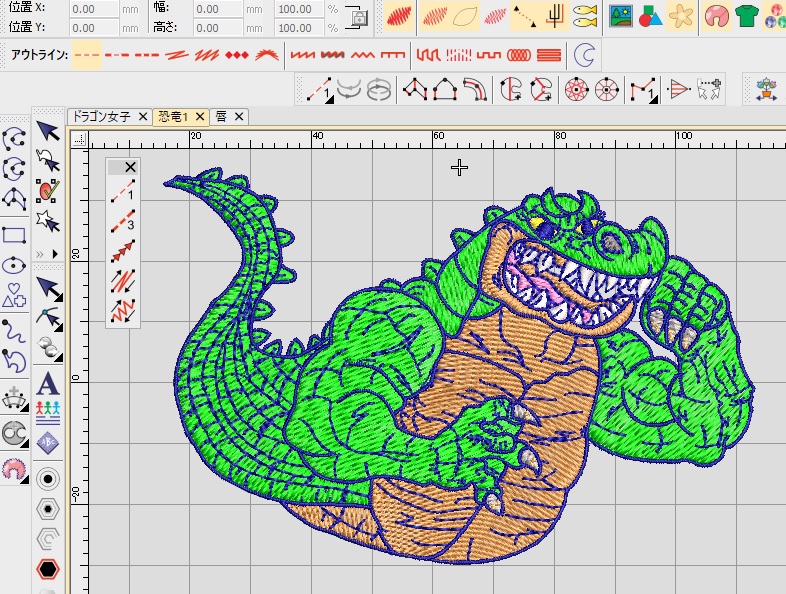The height and width of the screenshot is (594, 786).
Task: Close the 恐竜1 tab
Action: [200, 117]
